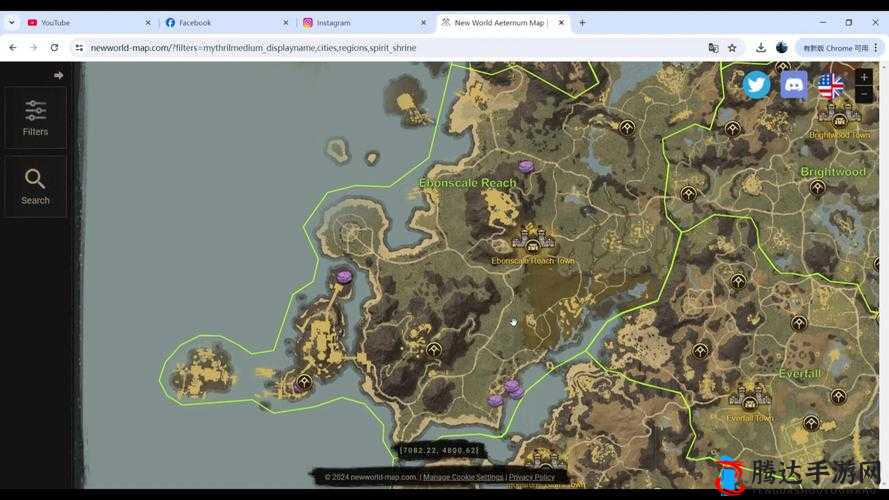Screen dimensions: 889x500
Task: Close the YouTube tab
Action: (148, 23)
